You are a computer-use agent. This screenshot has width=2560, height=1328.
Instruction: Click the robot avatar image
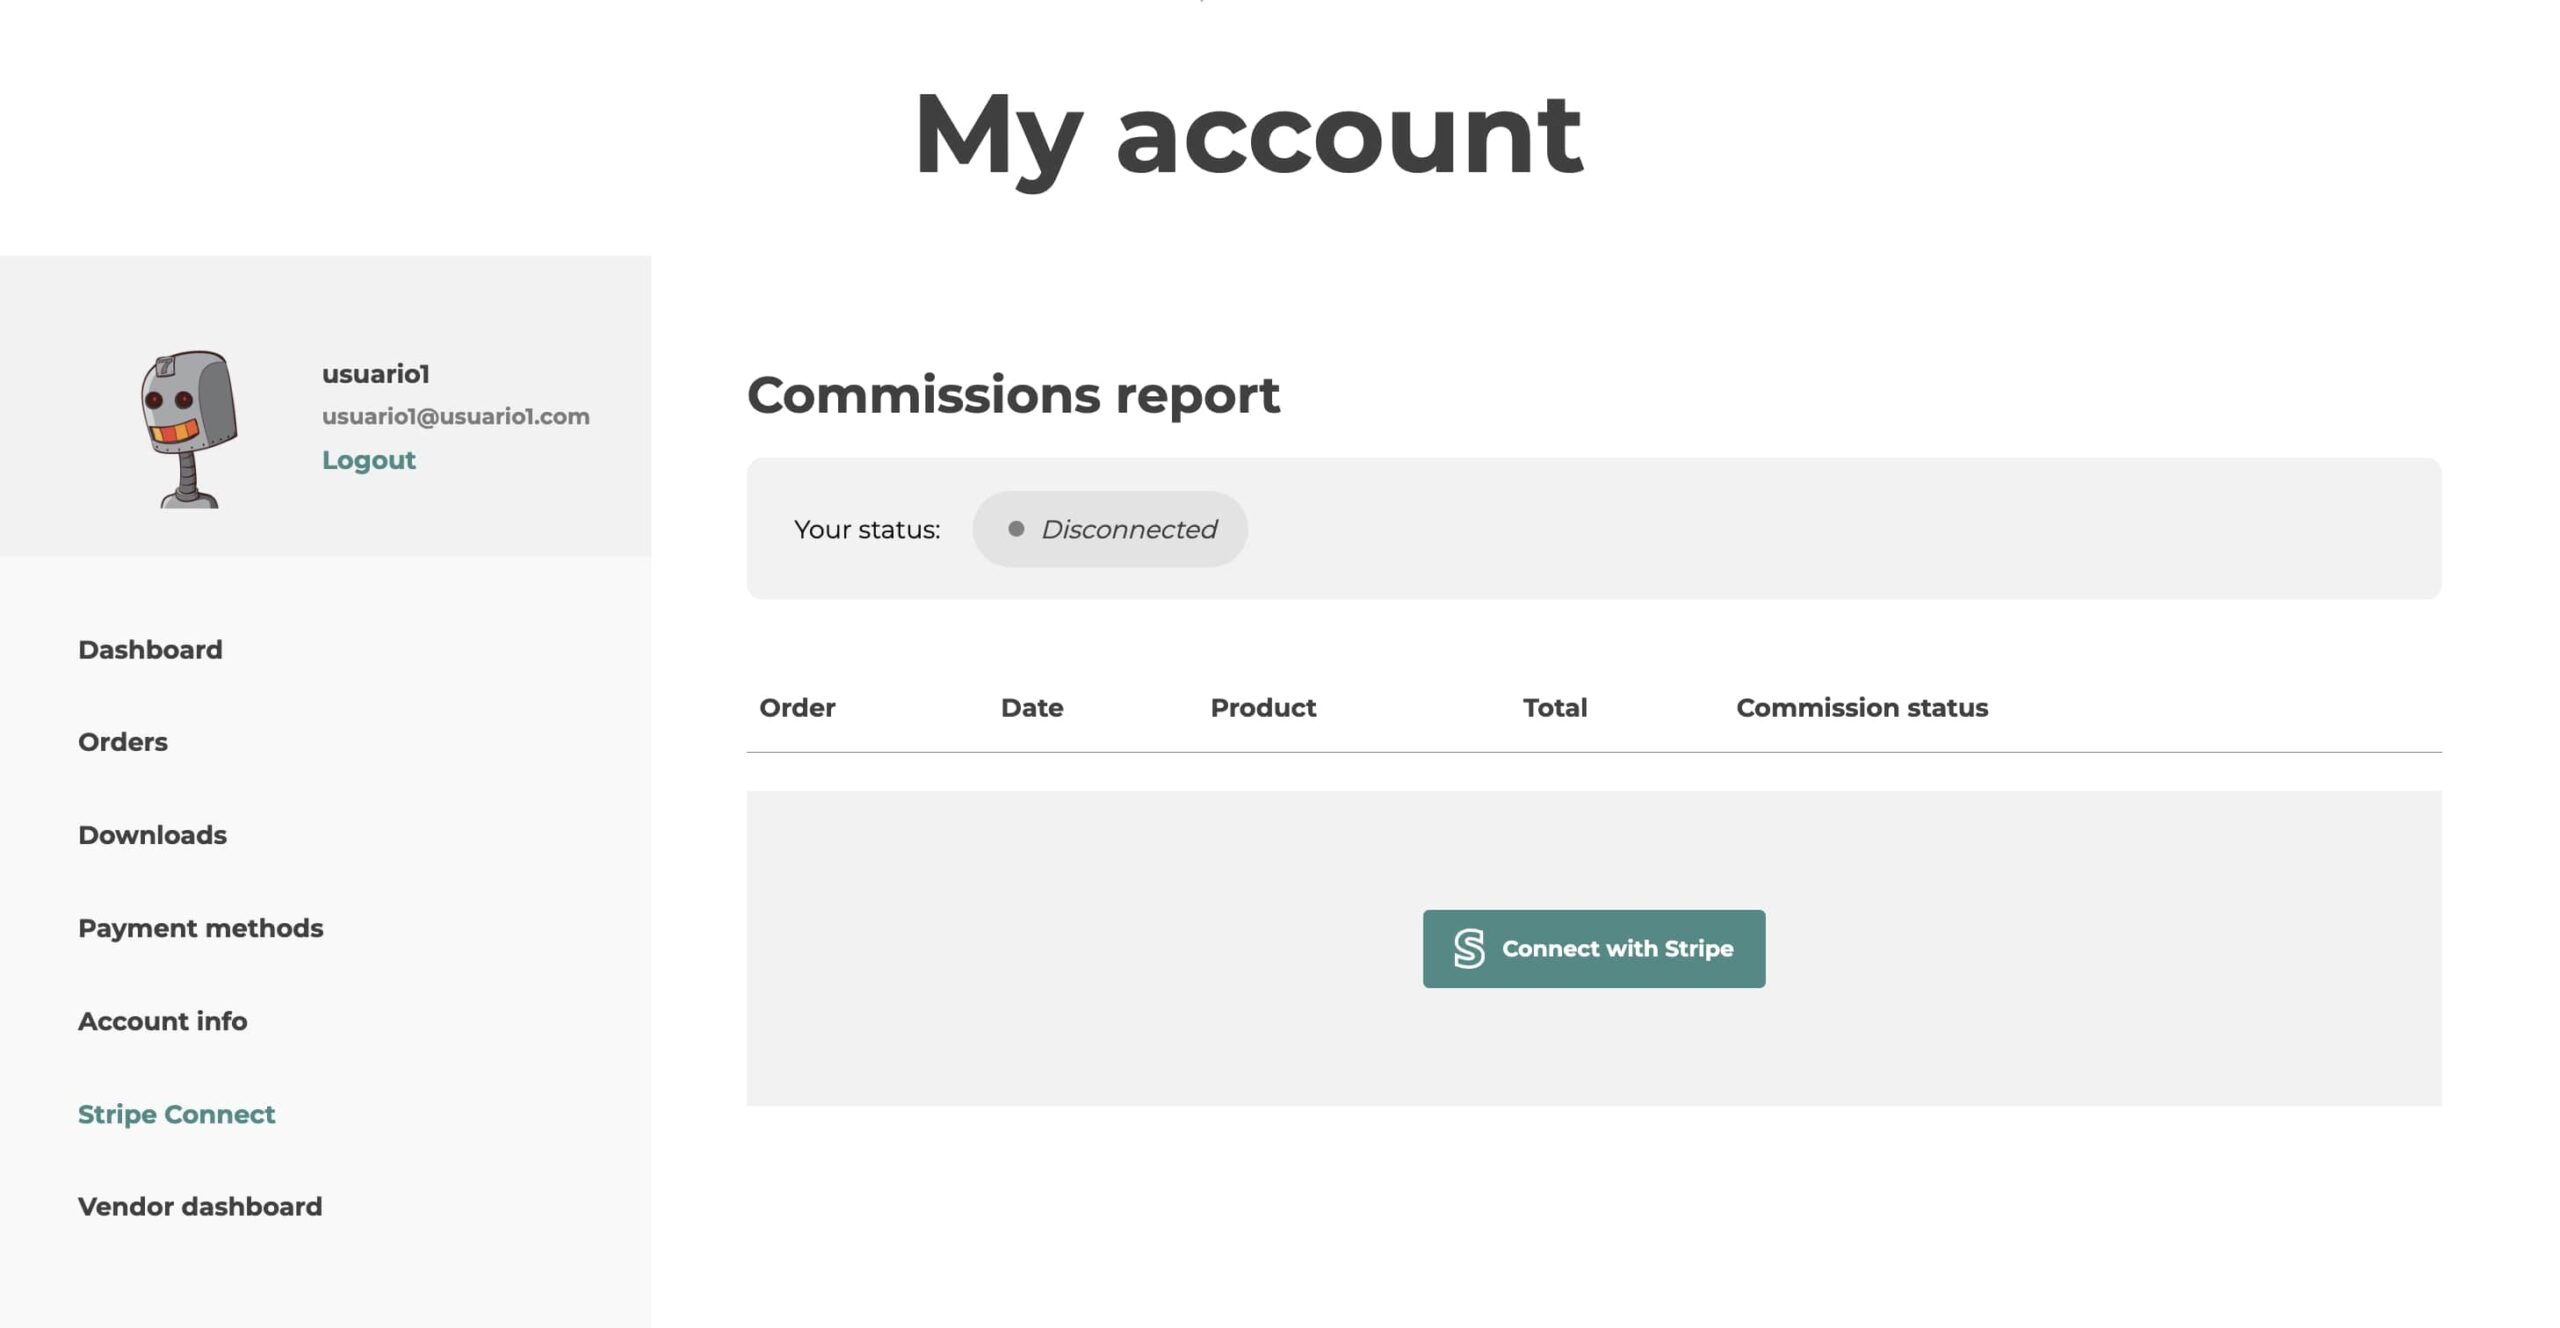189,429
